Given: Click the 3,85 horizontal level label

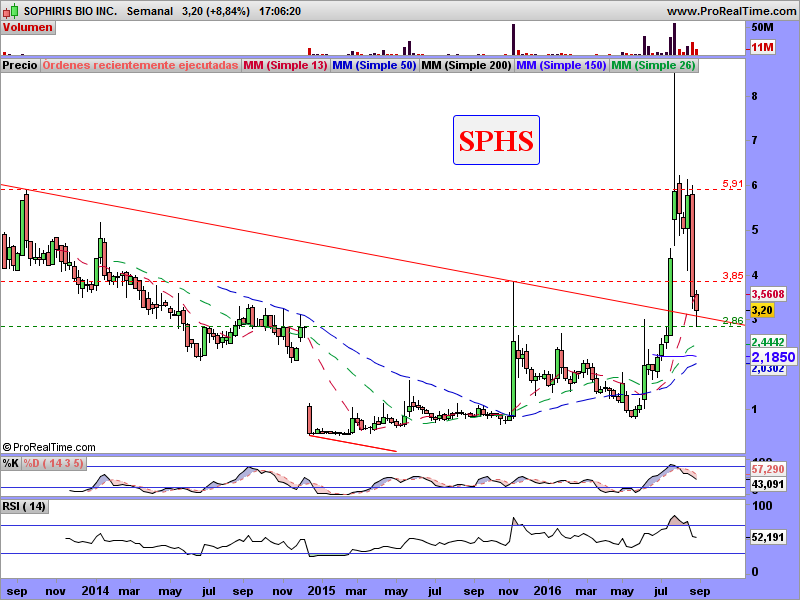Looking at the screenshot, I should click(733, 276).
